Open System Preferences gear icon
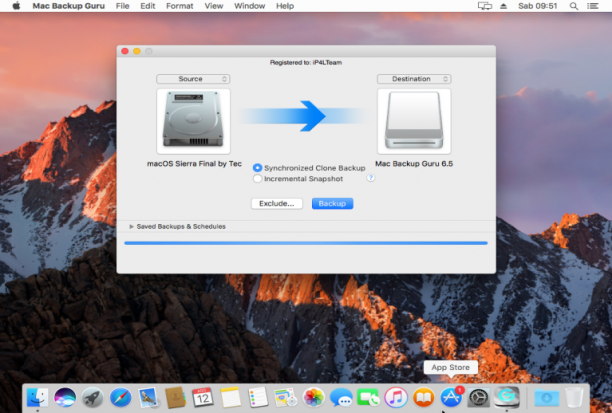 pyautogui.click(x=479, y=397)
